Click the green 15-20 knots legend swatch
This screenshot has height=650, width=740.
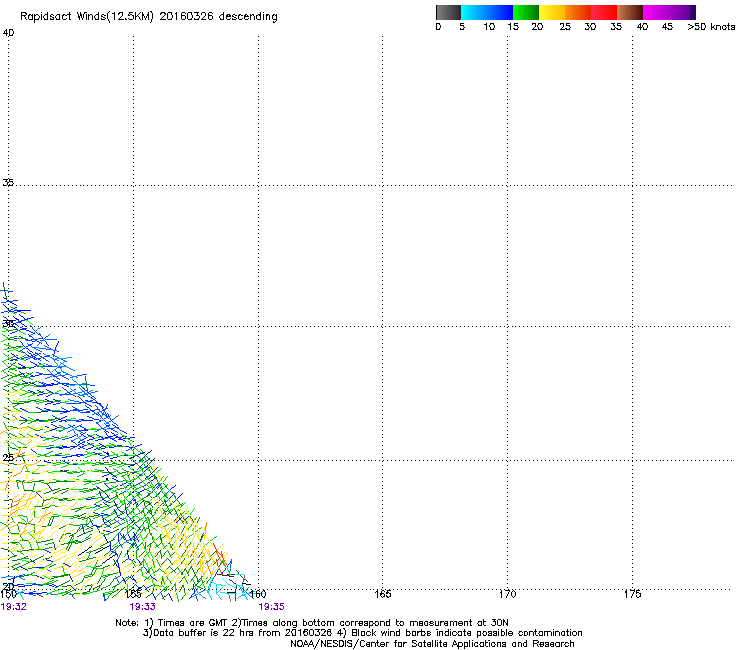526,12
